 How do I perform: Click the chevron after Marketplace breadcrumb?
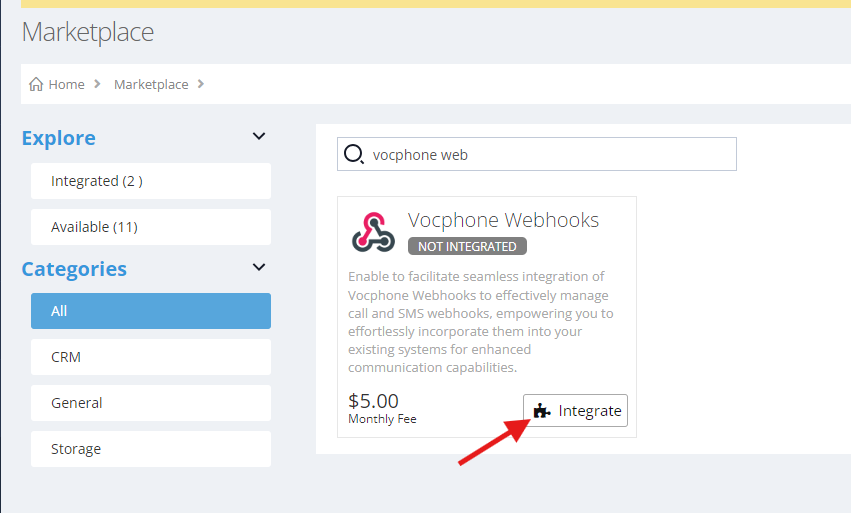201,84
